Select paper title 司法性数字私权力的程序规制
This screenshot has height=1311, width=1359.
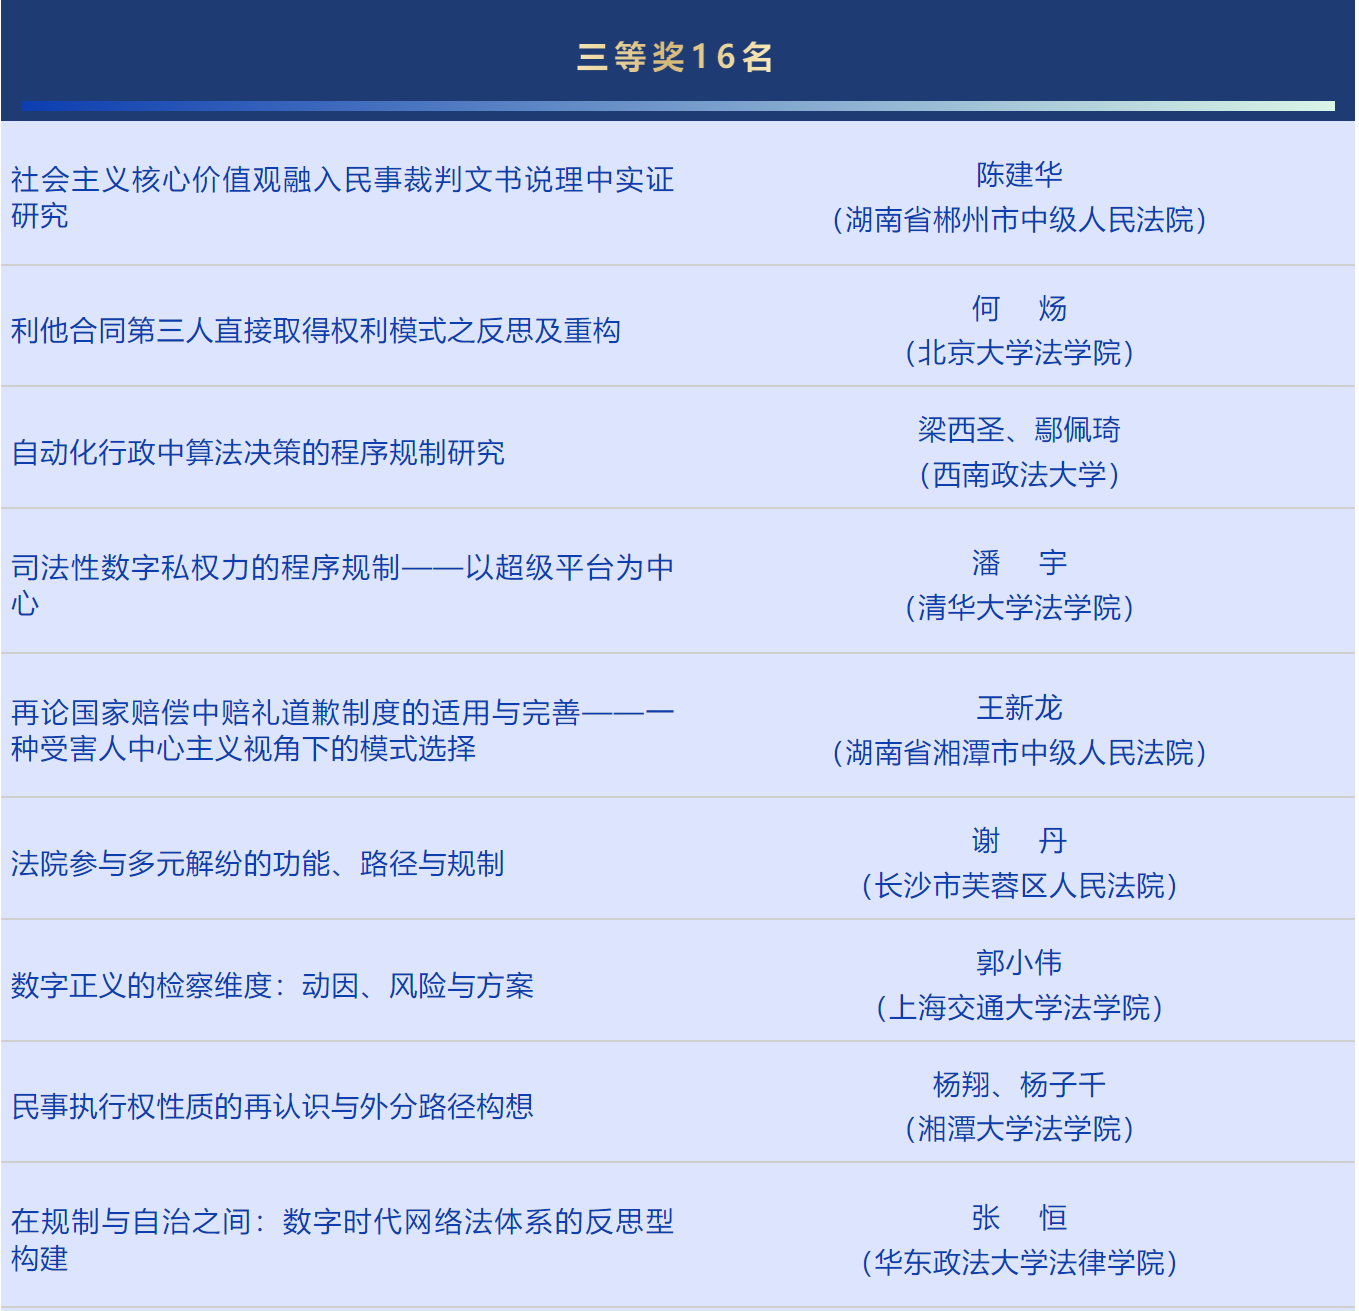tap(342, 585)
